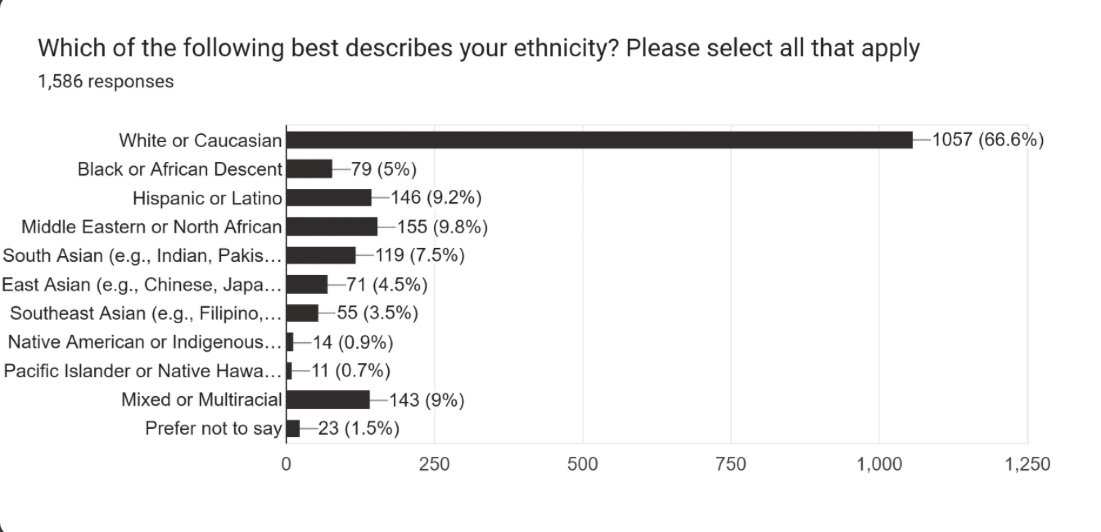Click the 143 (9%) value label

[427, 399]
